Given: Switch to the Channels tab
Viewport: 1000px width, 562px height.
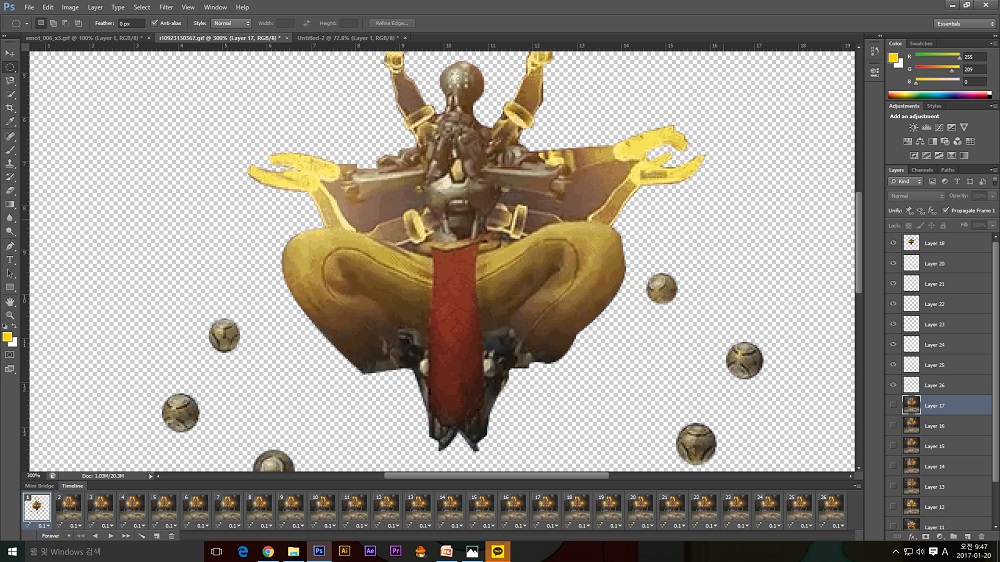Looking at the screenshot, I should pos(922,170).
